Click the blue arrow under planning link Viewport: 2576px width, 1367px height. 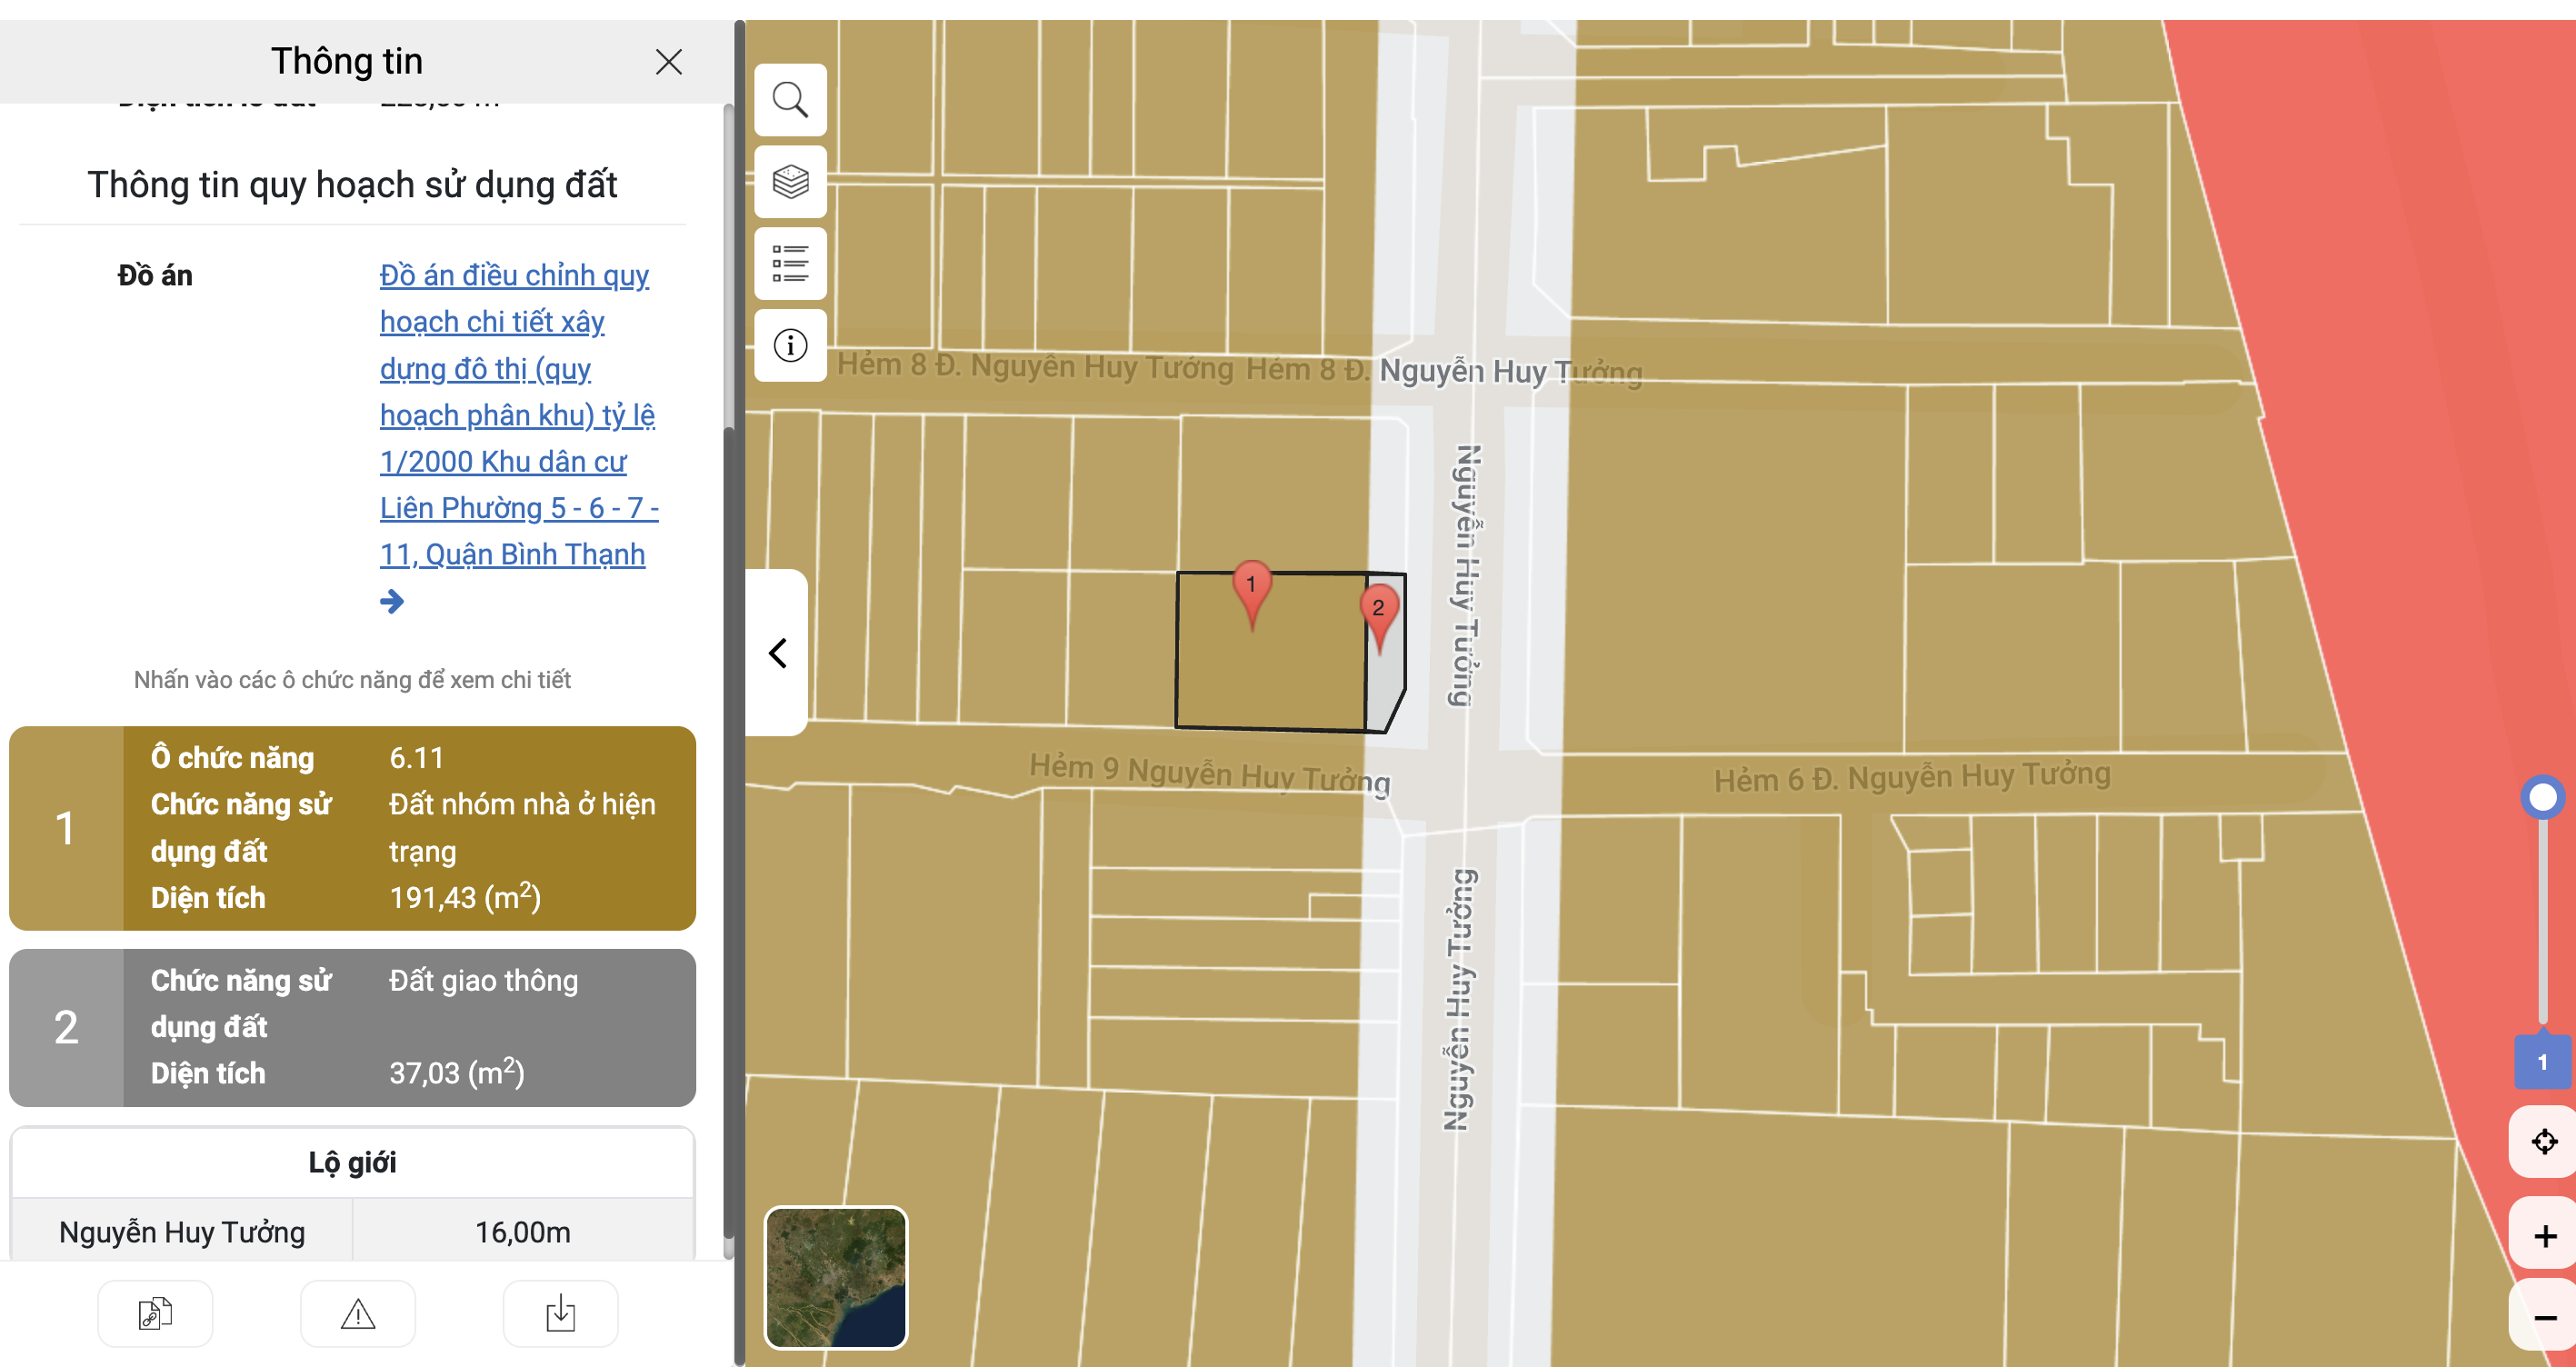[392, 601]
